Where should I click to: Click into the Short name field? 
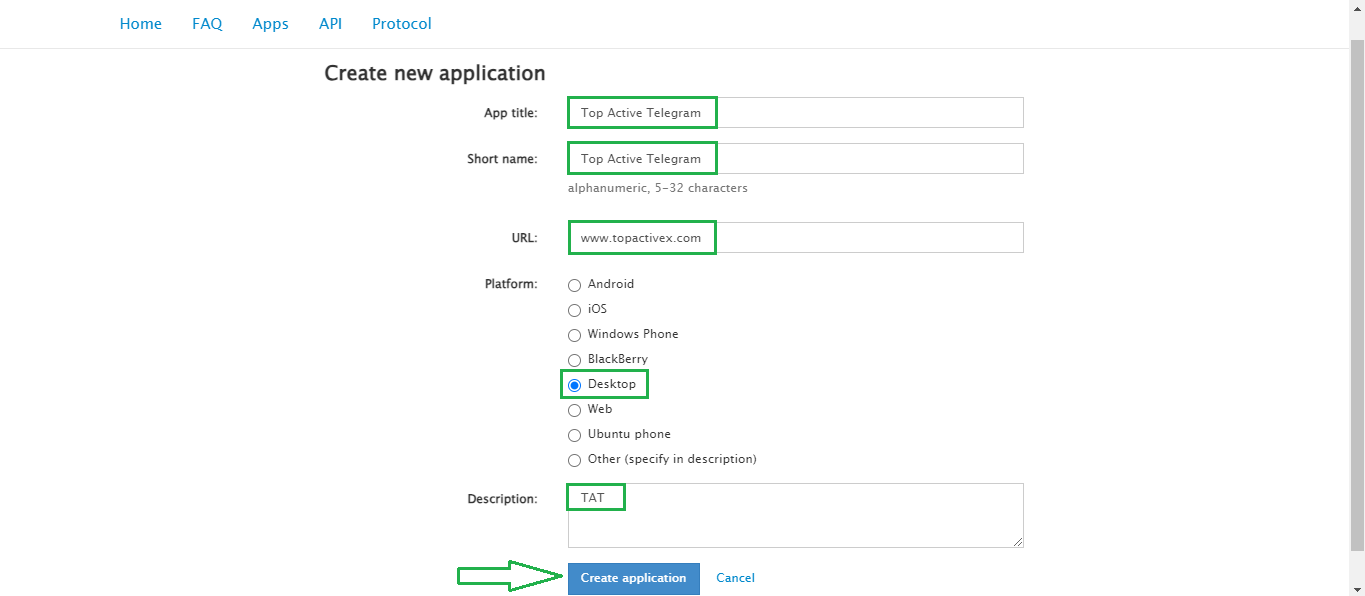point(796,158)
